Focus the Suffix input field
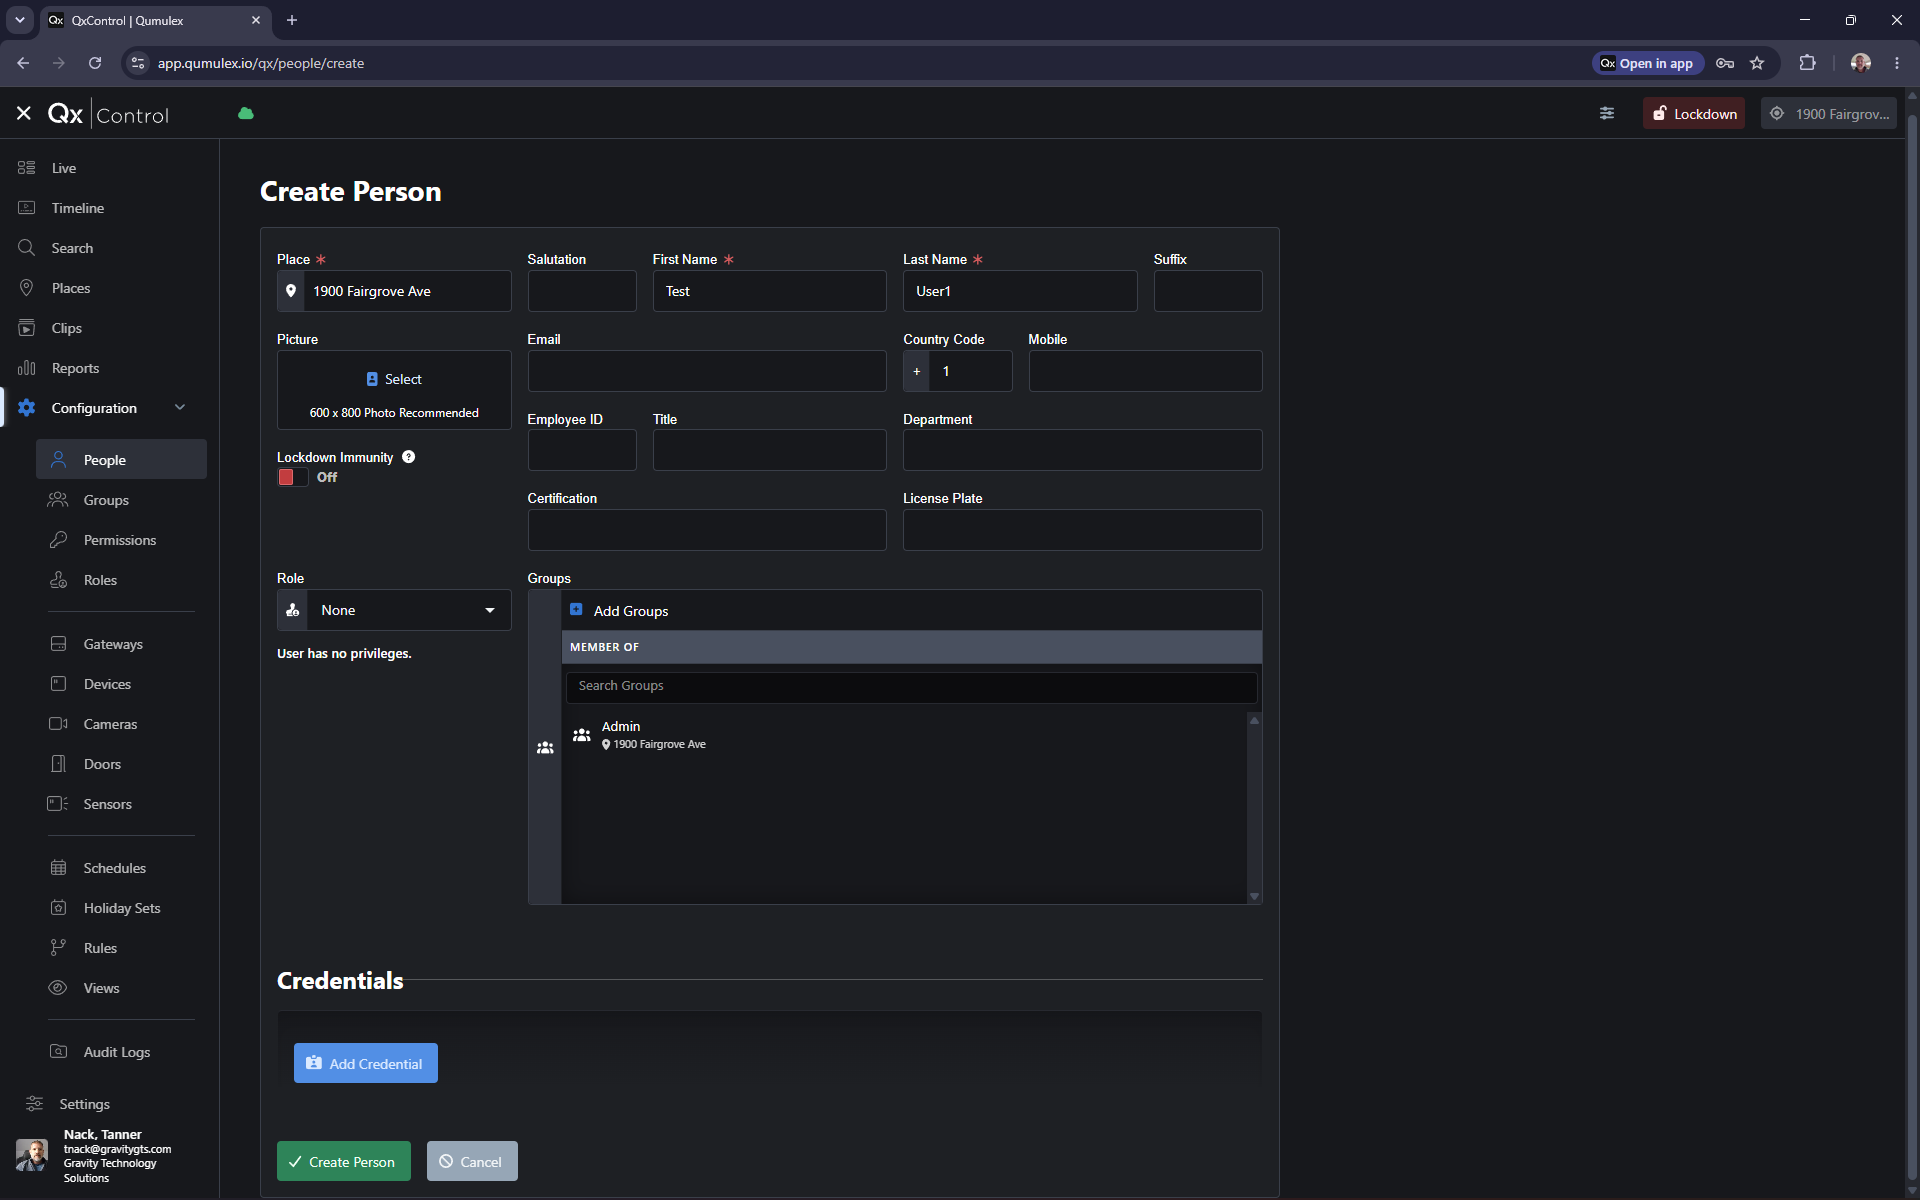The height and width of the screenshot is (1200, 1920). pyautogui.click(x=1208, y=291)
